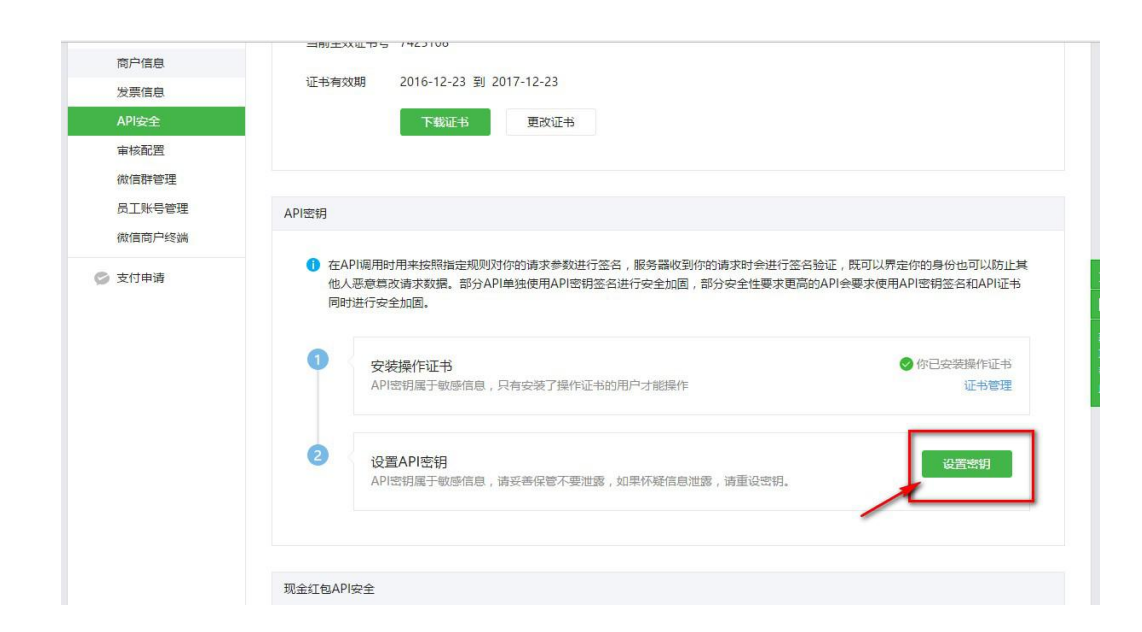
Task: Click the step 2 circle marker
Action: tap(317, 455)
